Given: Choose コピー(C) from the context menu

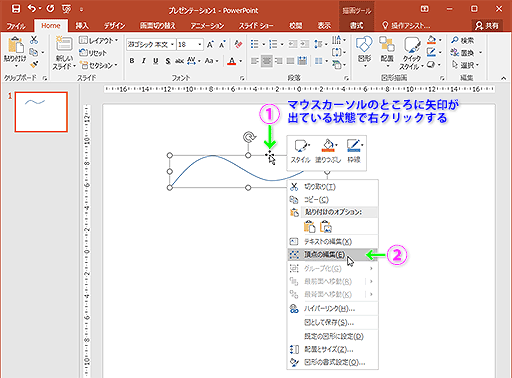Looking at the screenshot, I should pyautogui.click(x=332, y=200).
